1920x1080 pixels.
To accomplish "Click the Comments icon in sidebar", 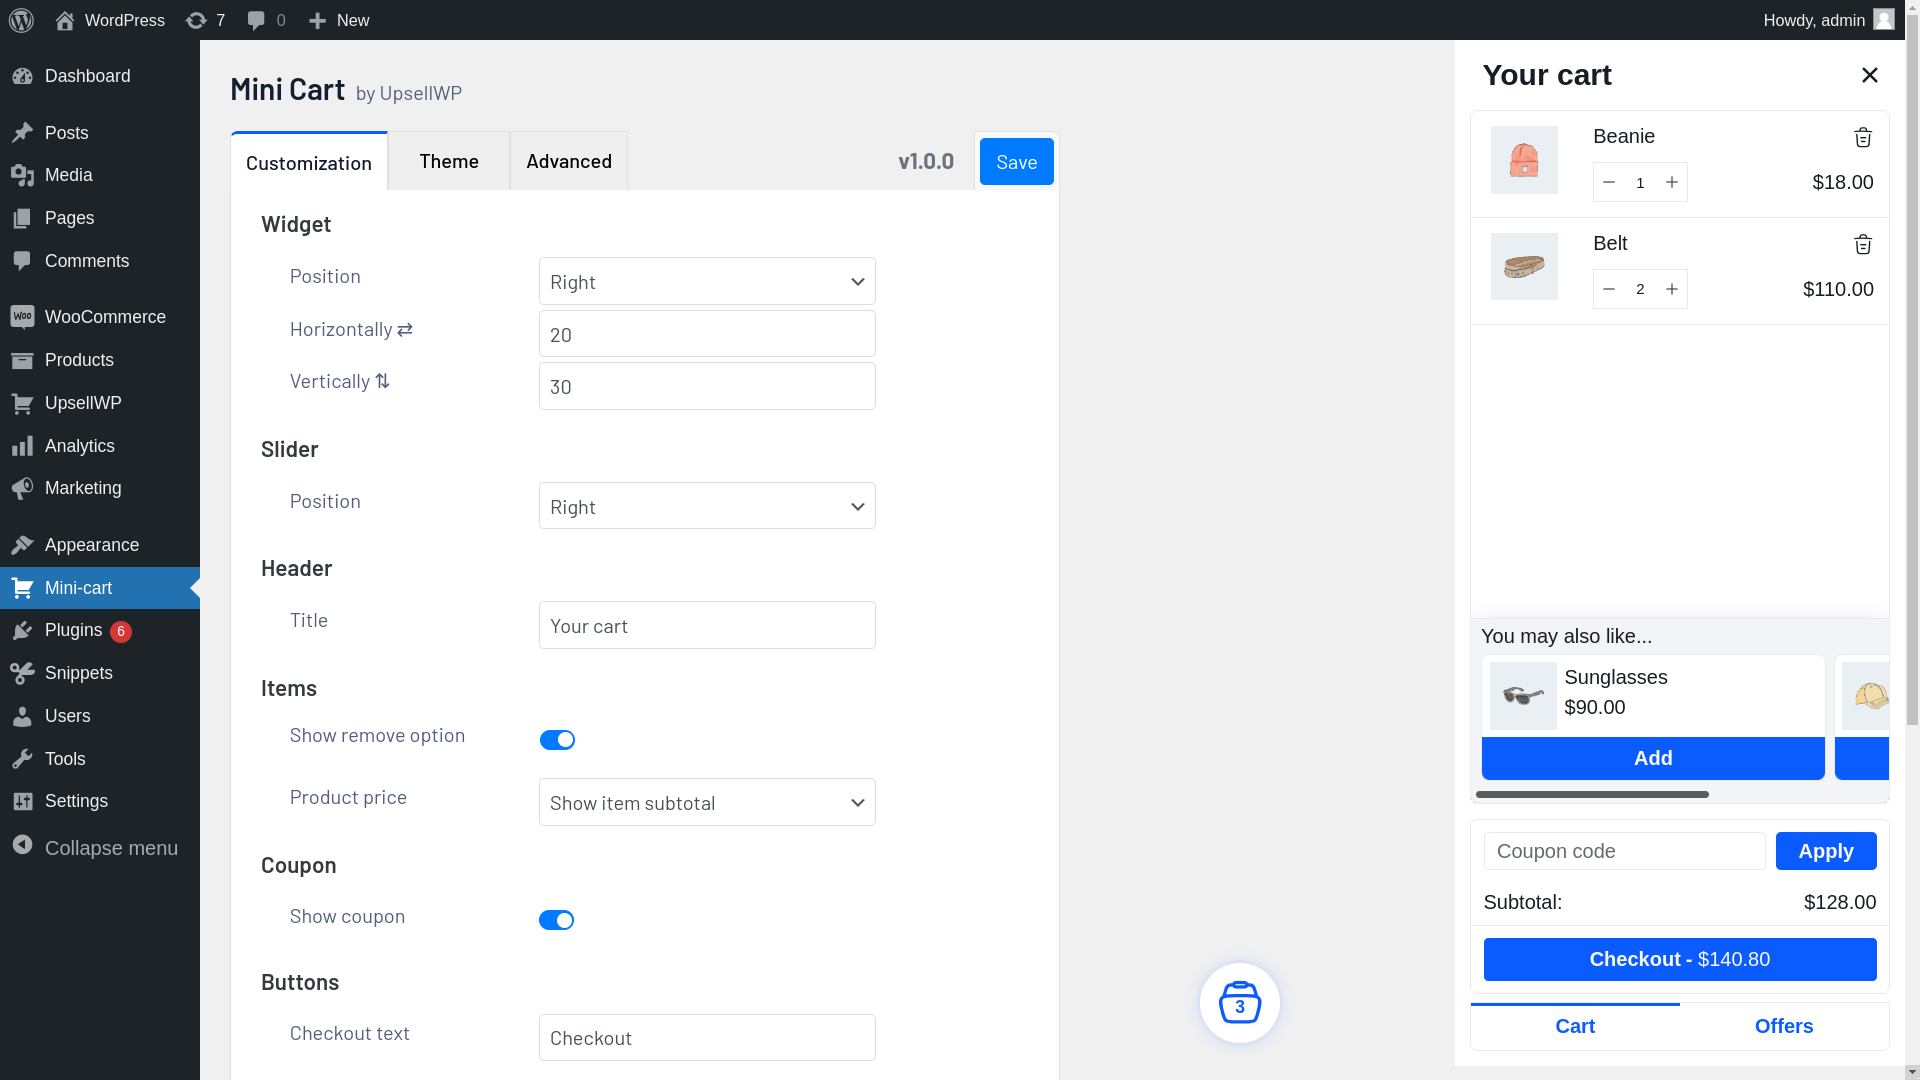I will (22, 261).
